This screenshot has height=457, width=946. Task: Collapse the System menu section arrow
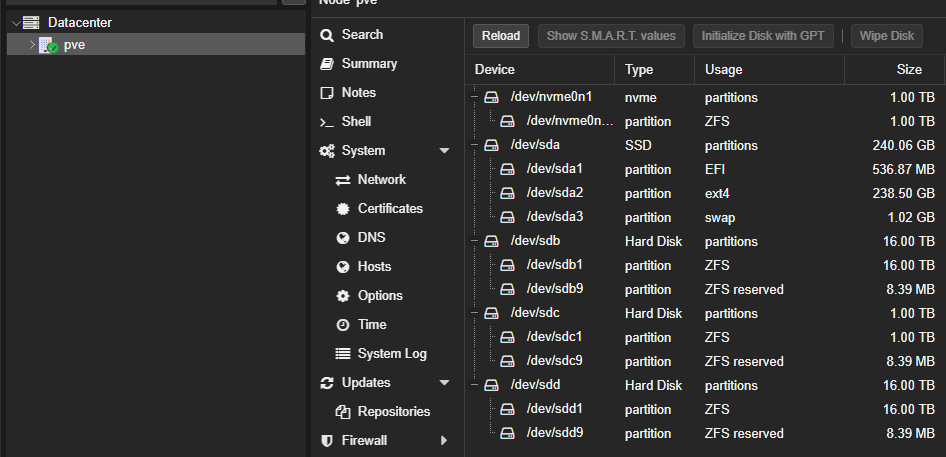[x=445, y=151]
